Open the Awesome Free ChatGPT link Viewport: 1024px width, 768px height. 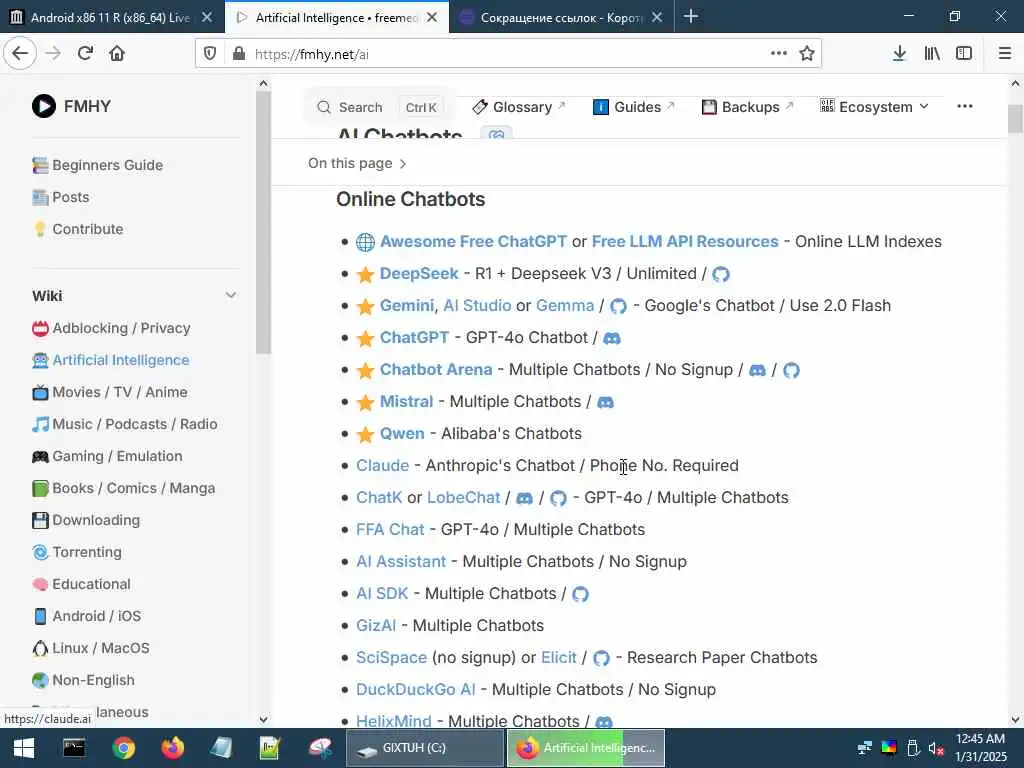pos(473,242)
